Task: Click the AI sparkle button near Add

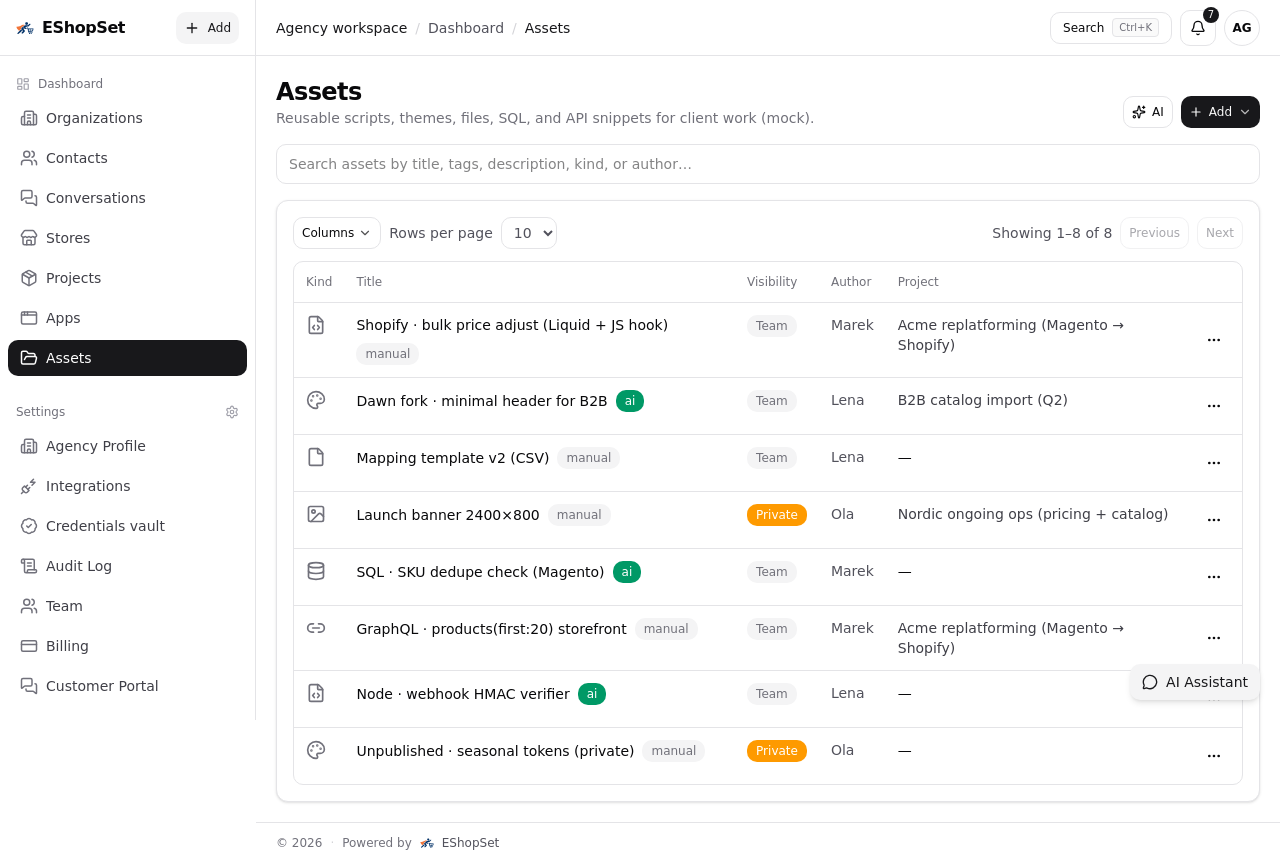Action: click(x=1147, y=112)
